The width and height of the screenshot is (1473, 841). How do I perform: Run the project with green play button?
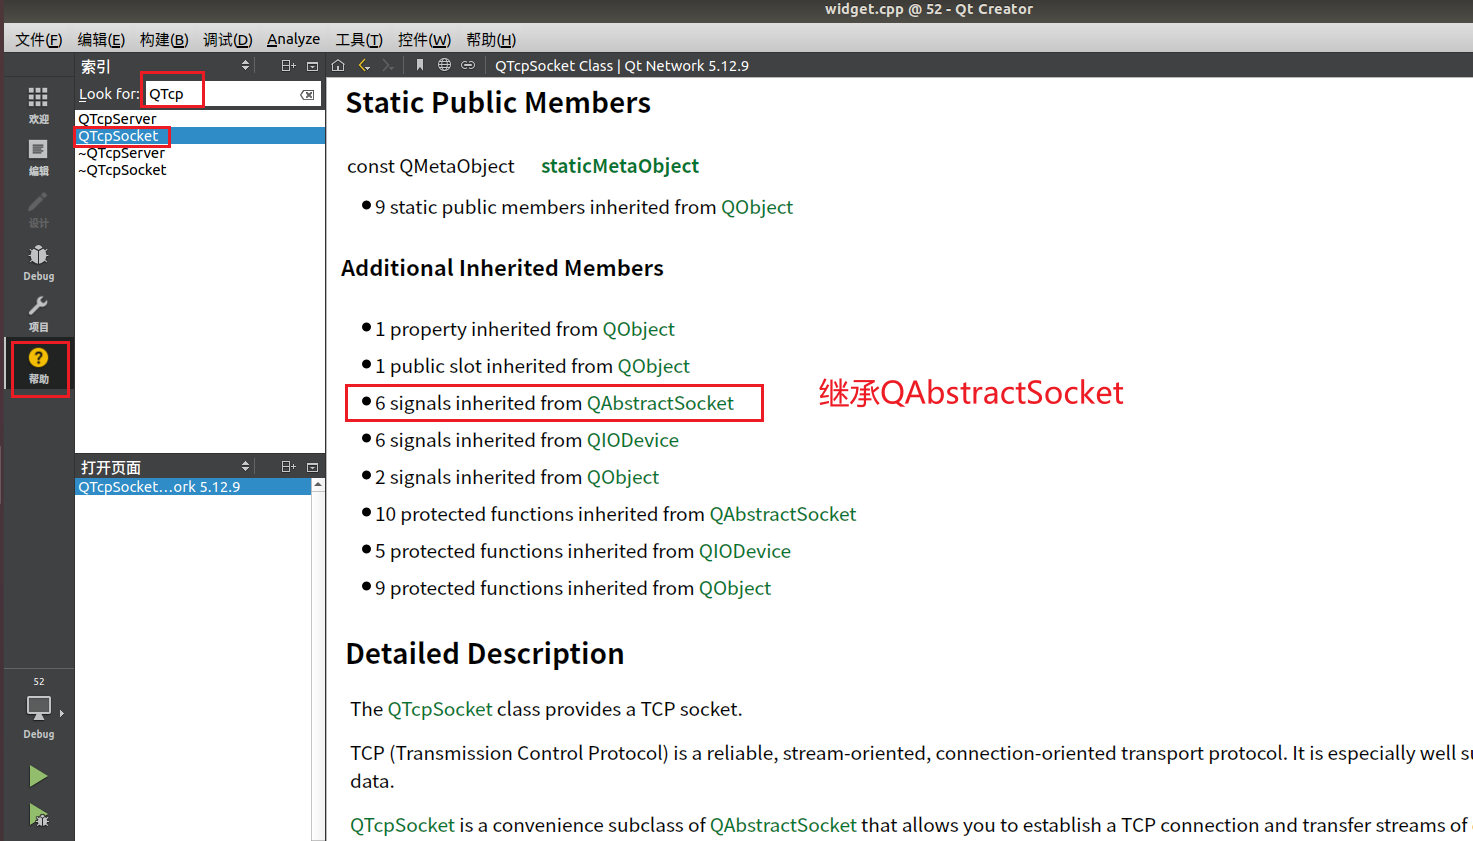pyautogui.click(x=38, y=776)
